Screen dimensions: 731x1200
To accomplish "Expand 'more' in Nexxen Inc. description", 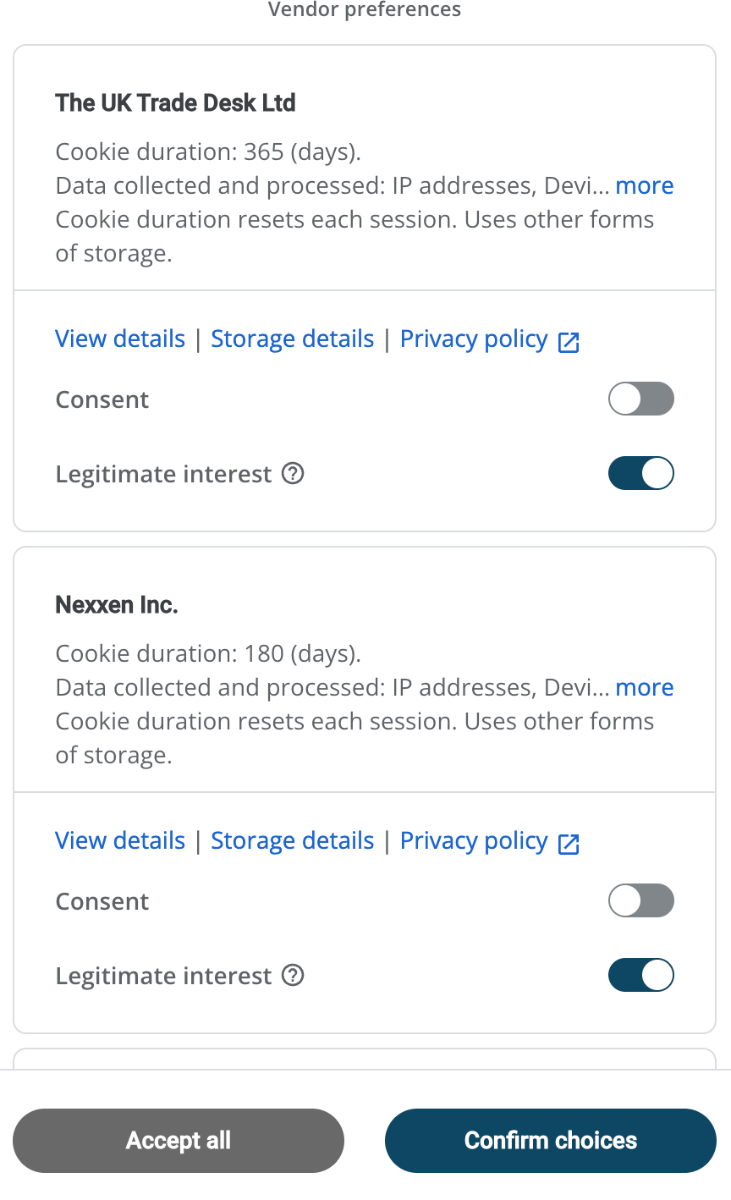I will [644, 688].
